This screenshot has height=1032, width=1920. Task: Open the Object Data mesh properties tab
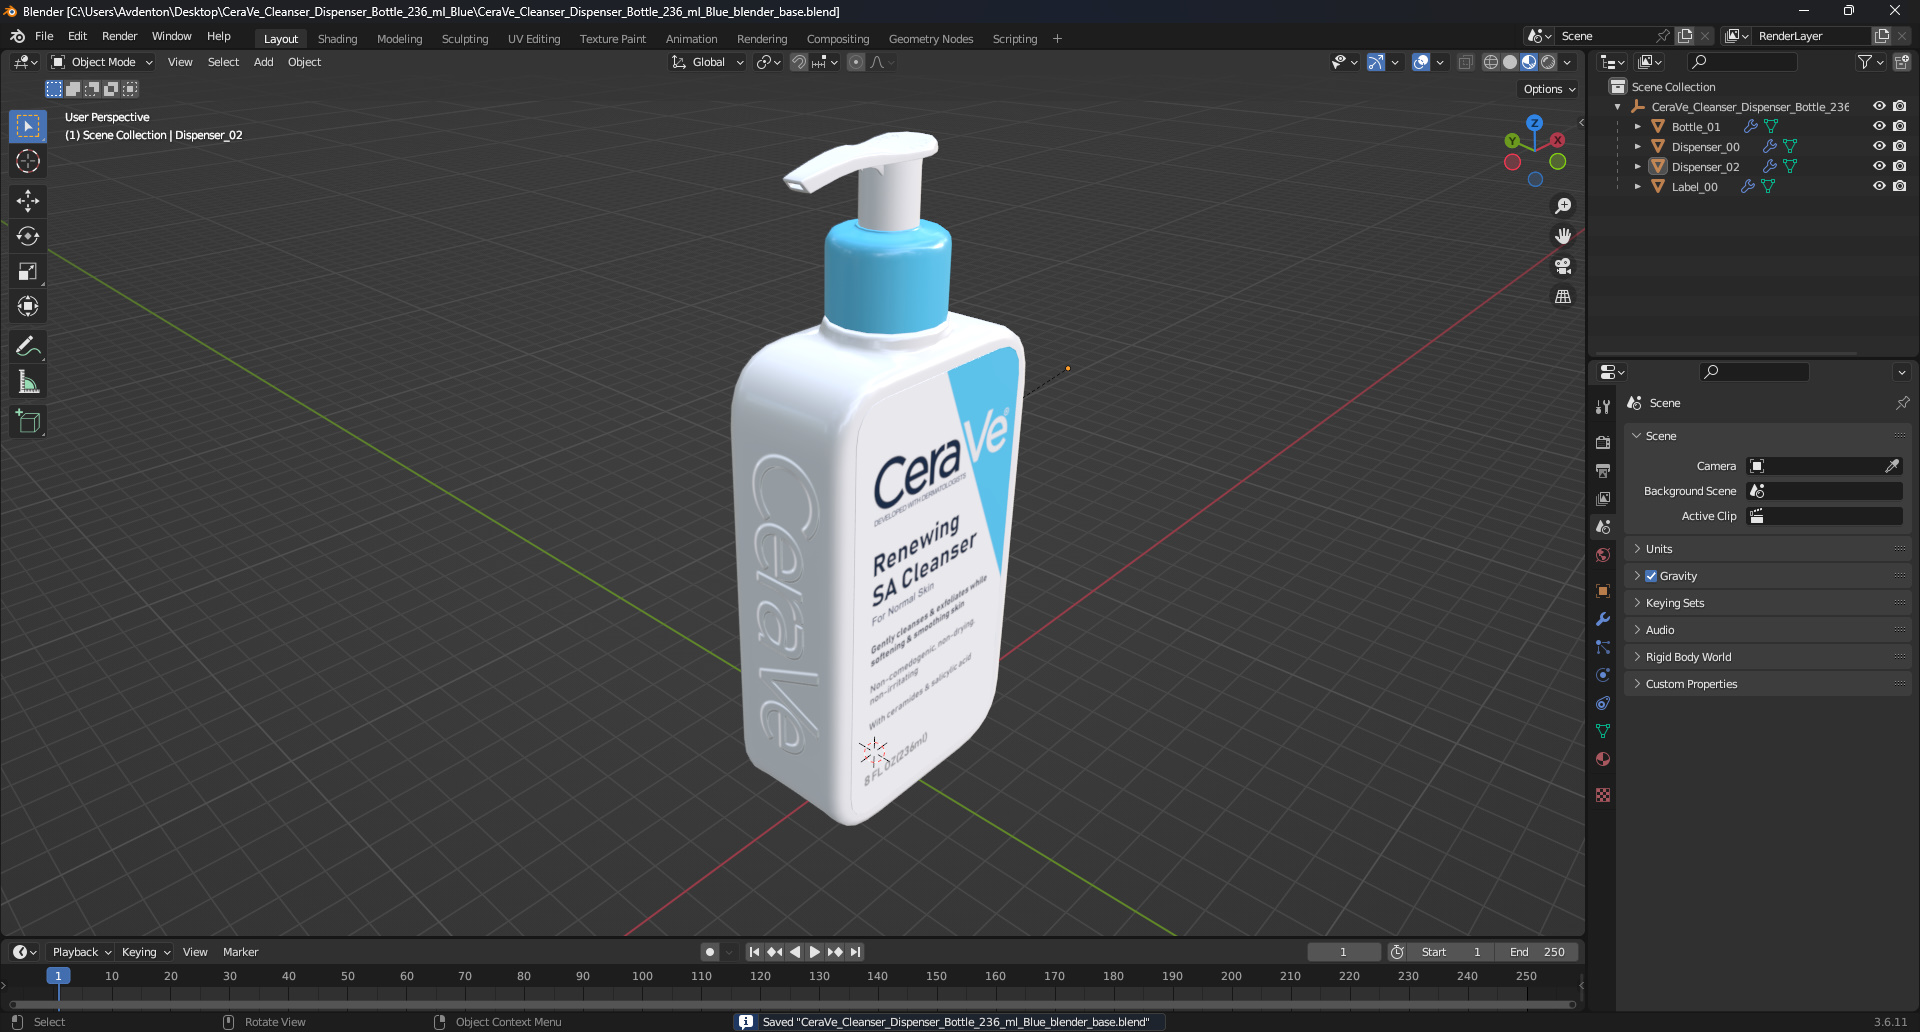click(1603, 731)
